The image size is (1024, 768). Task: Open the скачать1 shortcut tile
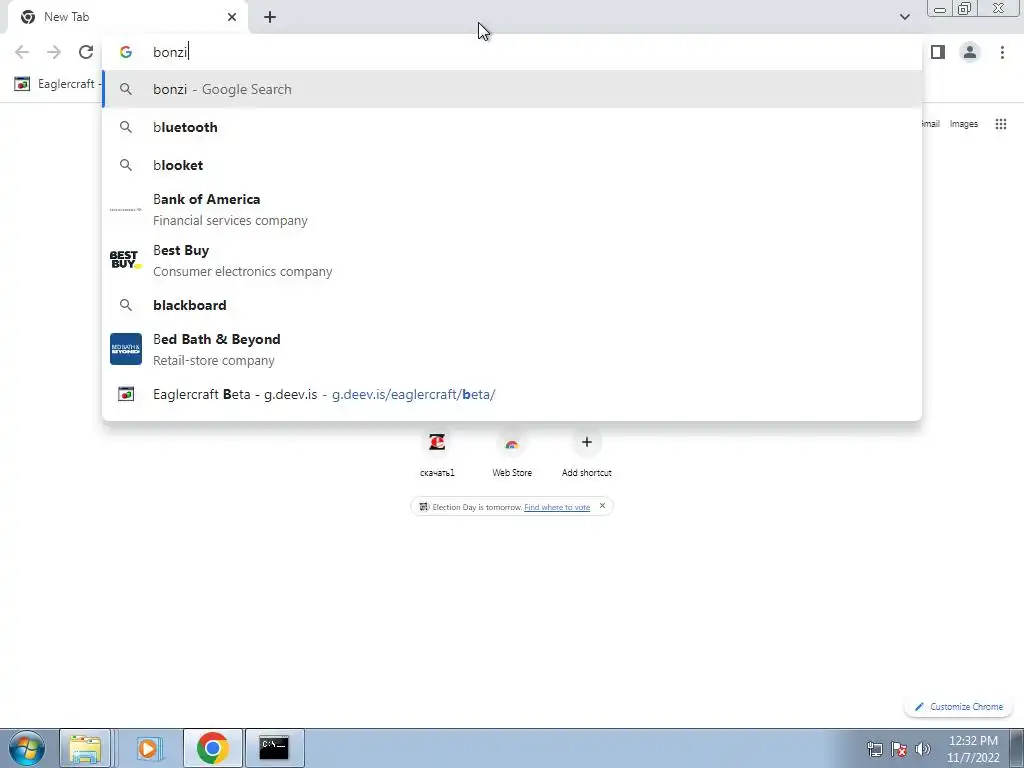click(437, 453)
